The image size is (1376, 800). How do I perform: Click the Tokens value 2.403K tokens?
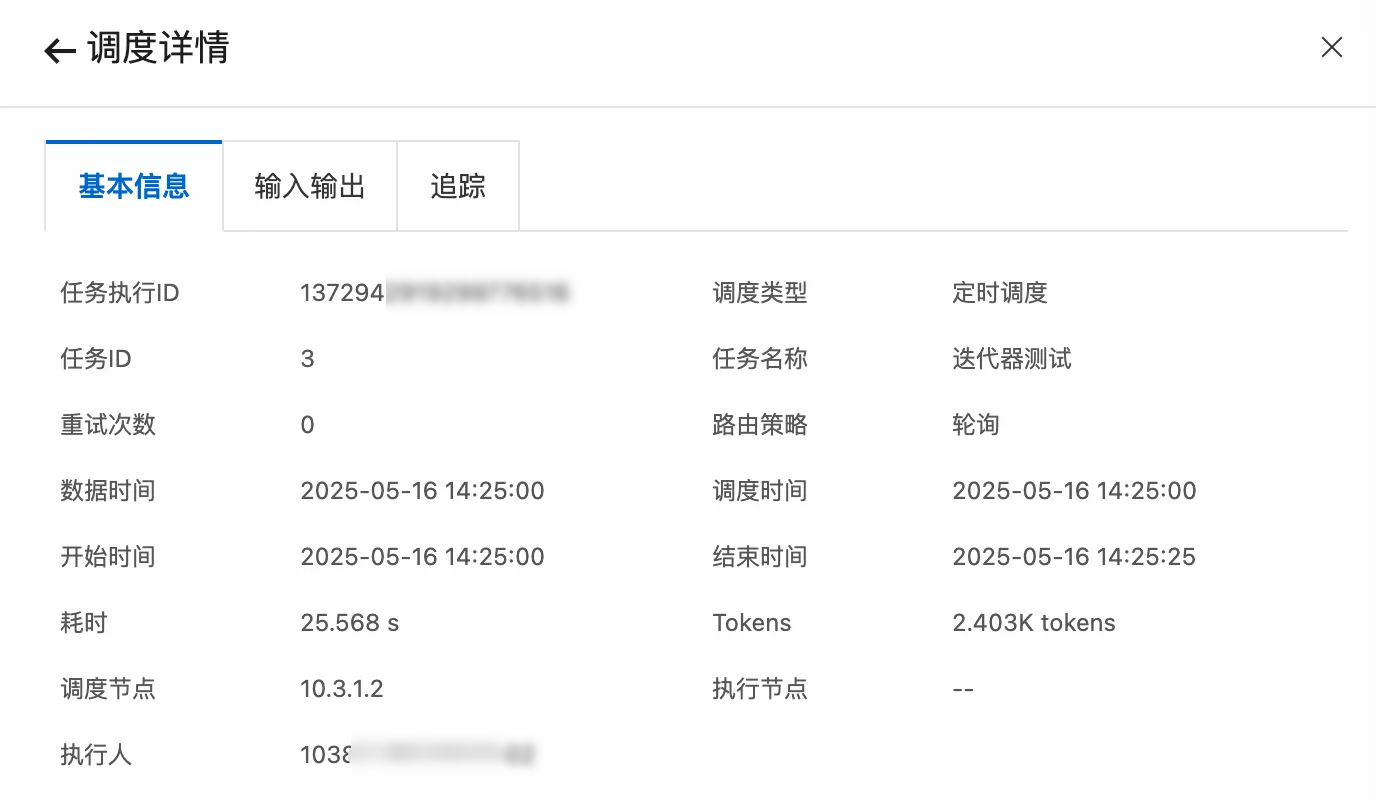[x=1034, y=623]
